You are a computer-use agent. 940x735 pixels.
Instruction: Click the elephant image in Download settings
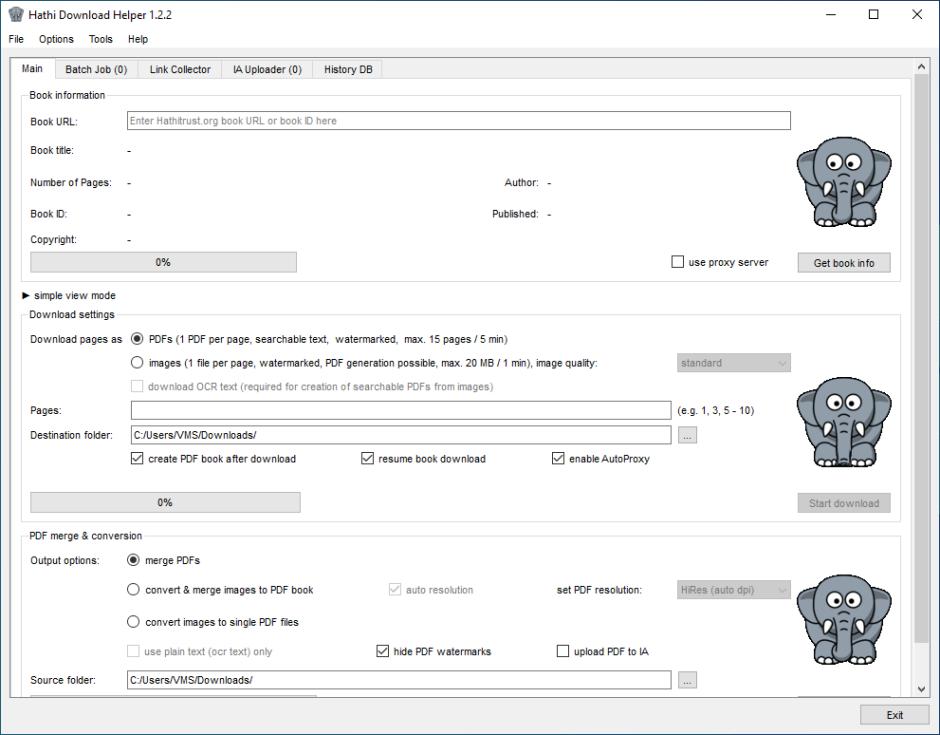click(843, 422)
